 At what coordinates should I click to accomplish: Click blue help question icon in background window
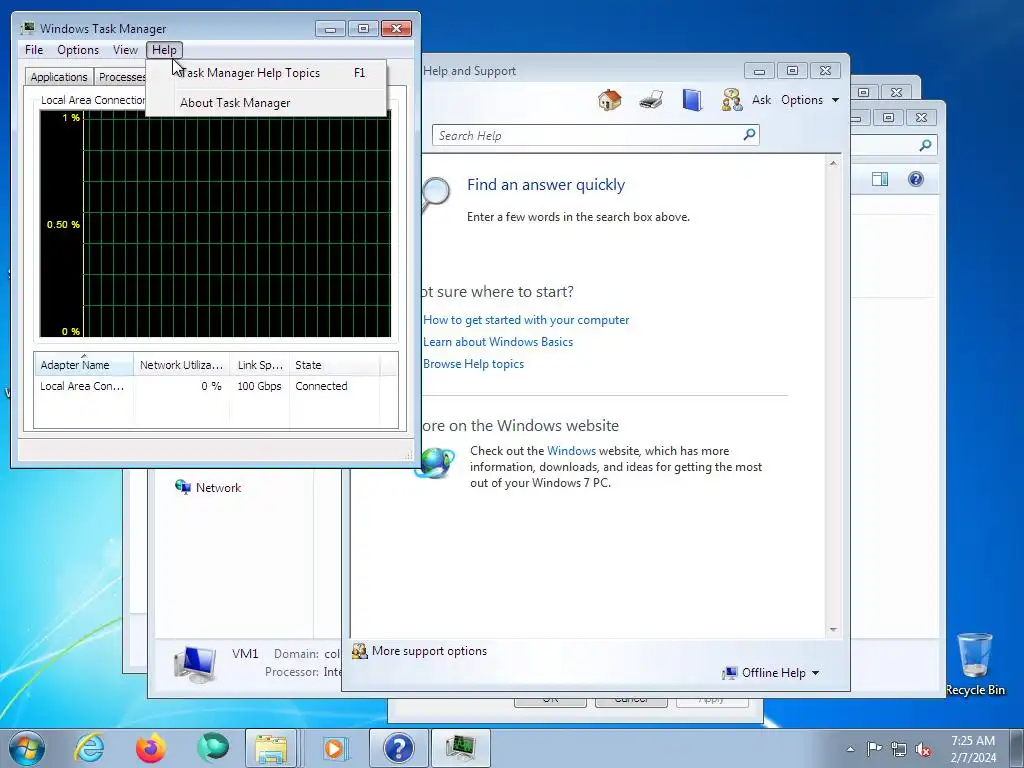pyautogui.click(x=916, y=179)
